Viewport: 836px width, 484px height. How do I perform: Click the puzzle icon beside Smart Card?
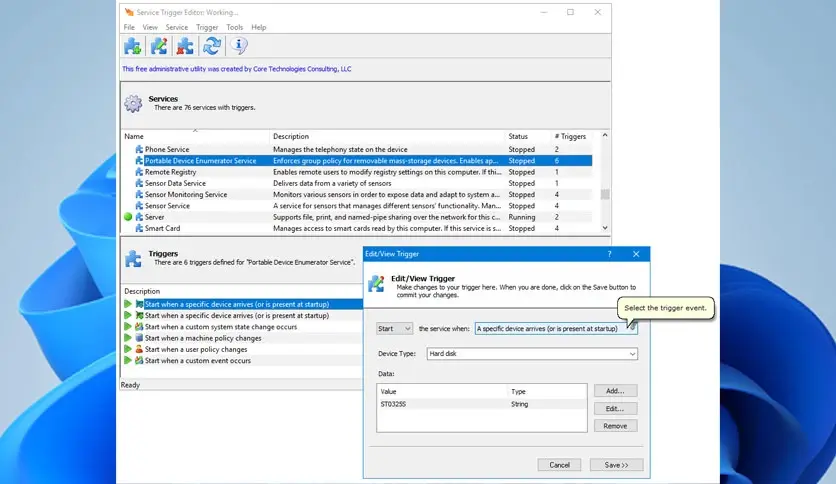139,228
